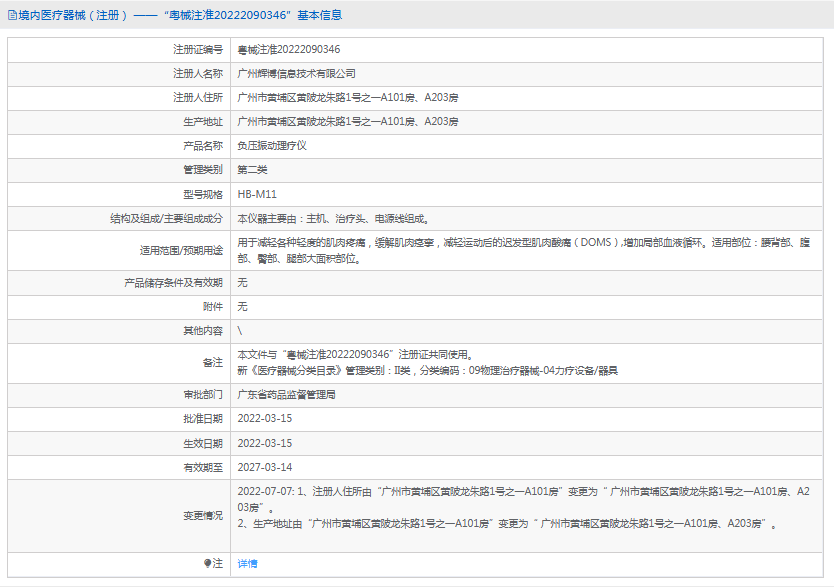Click remark line 本文件与注册证共同使用

[x=355, y=355]
